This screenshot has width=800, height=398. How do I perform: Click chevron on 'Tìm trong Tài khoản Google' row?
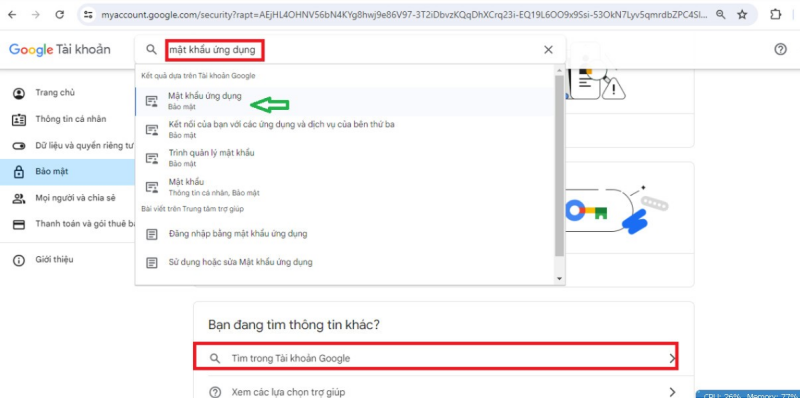tap(672, 359)
